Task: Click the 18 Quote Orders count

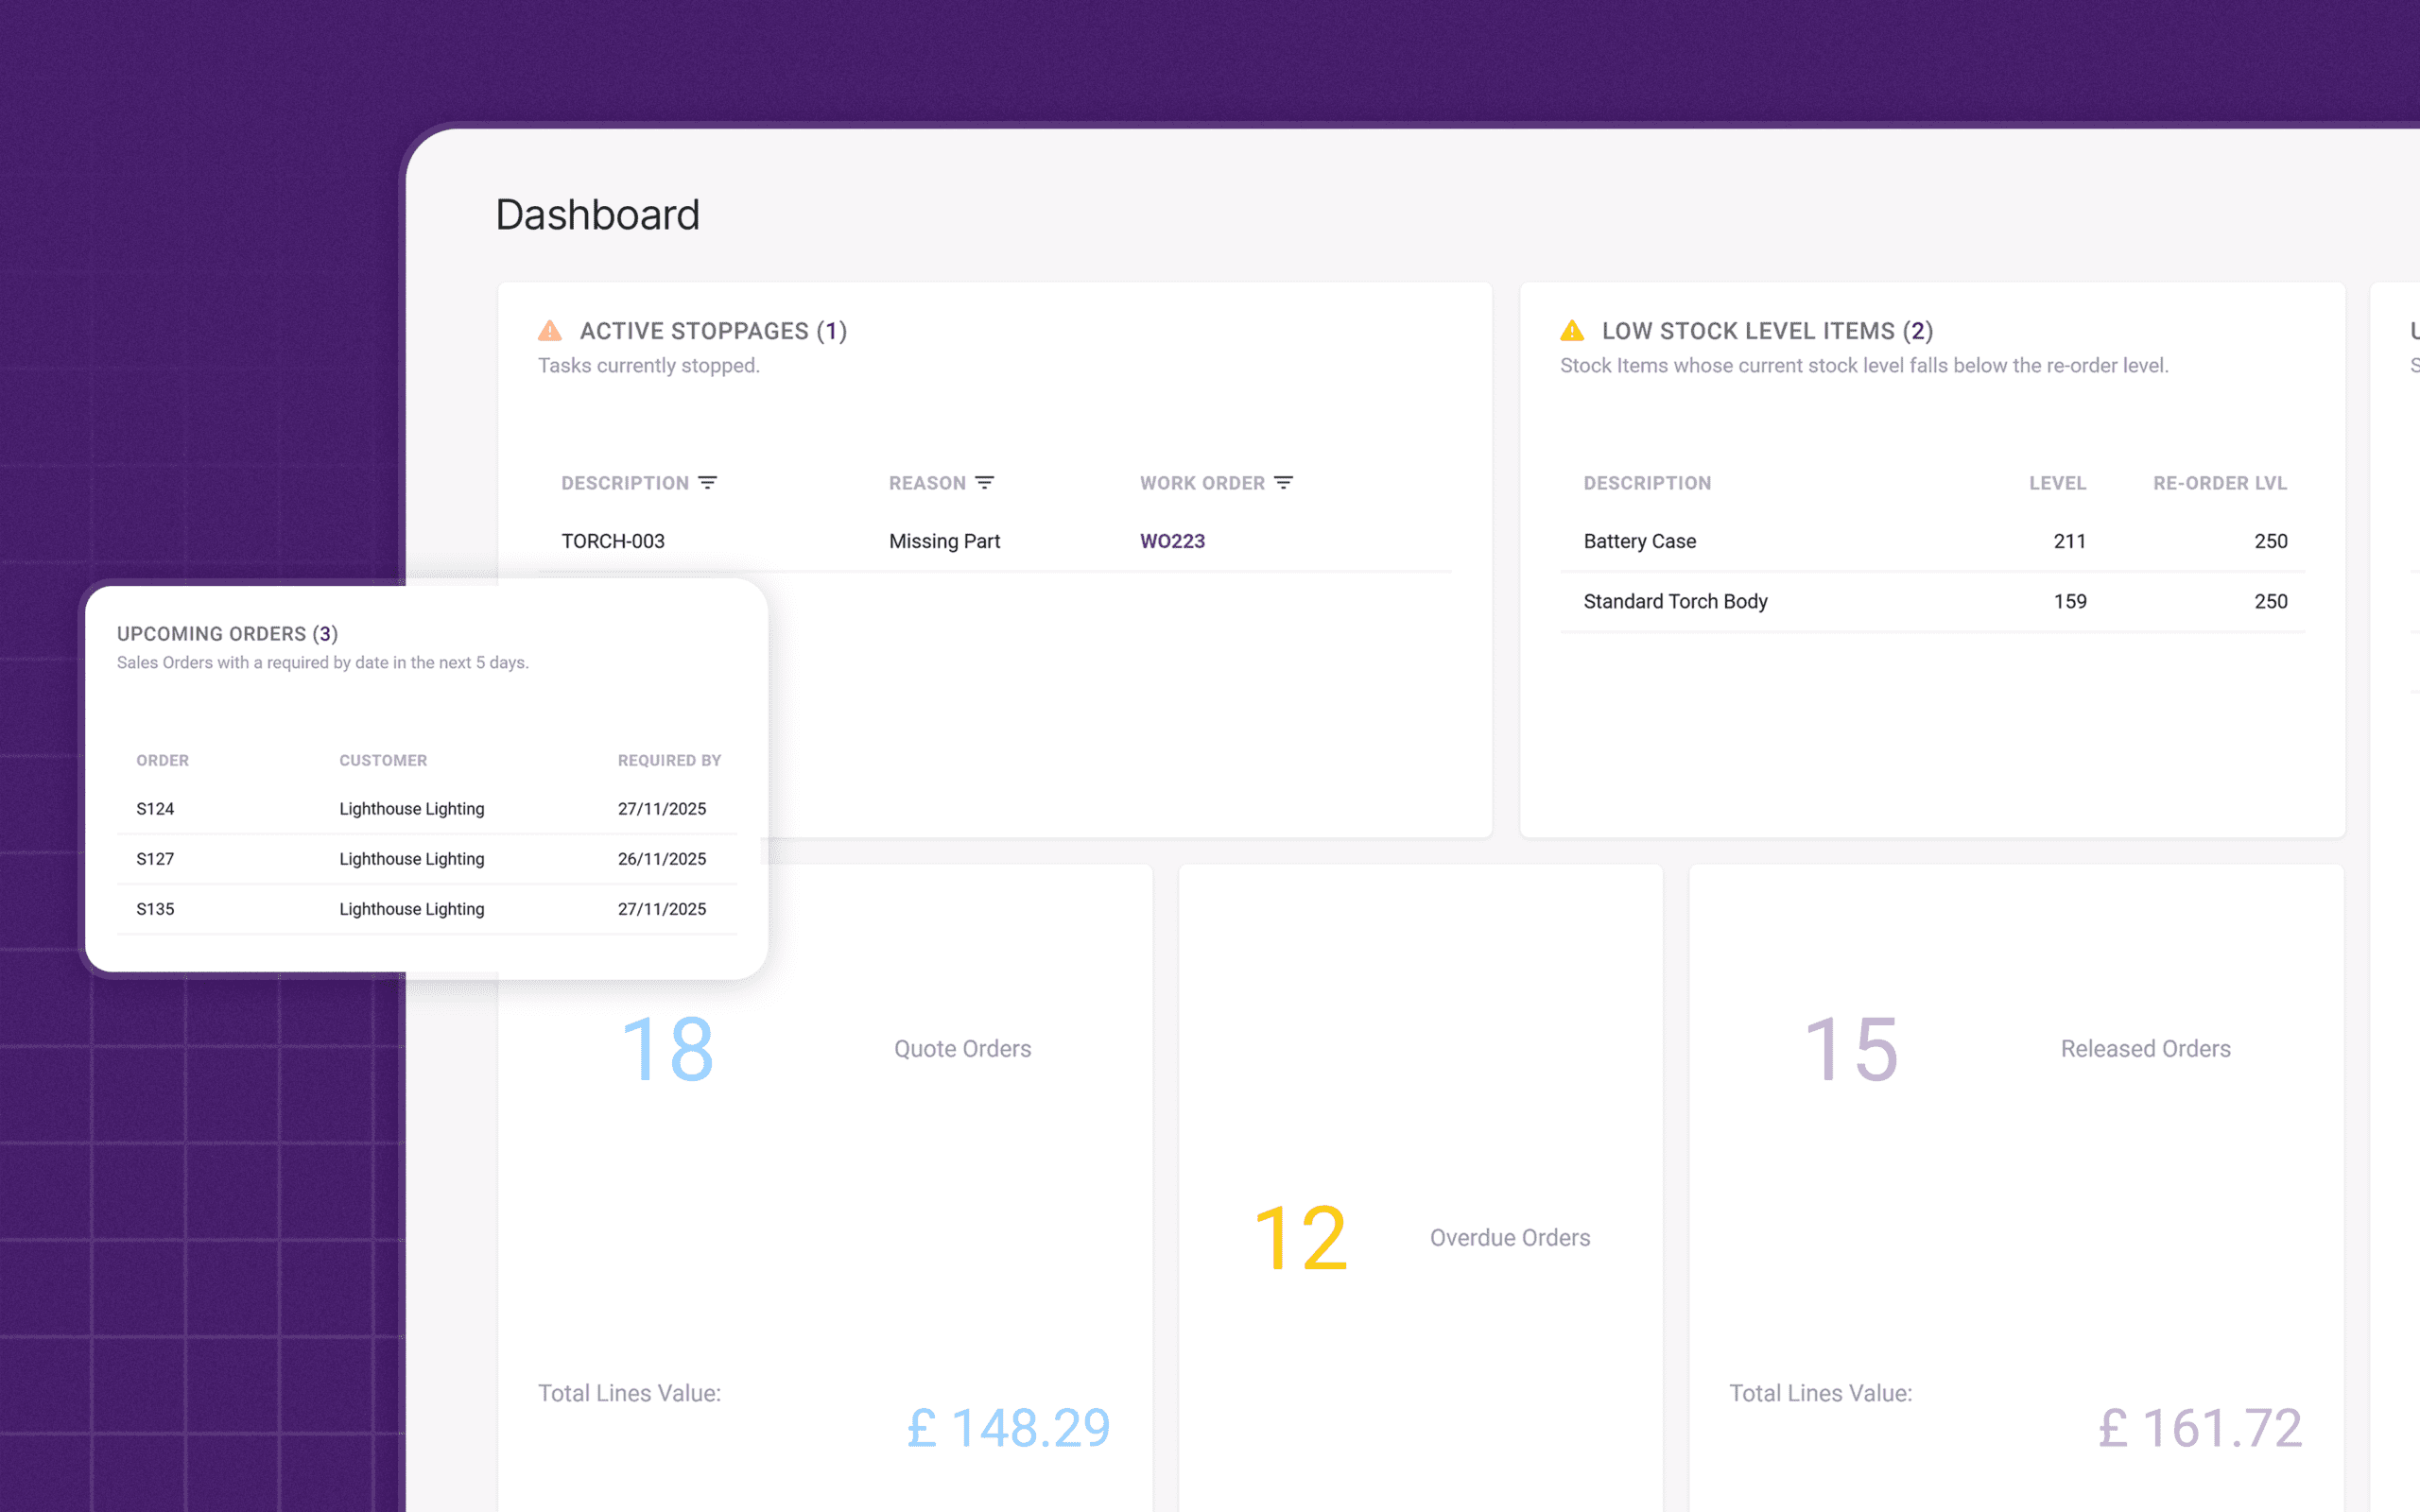Action: pyautogui.click(x=667, y=1049)
